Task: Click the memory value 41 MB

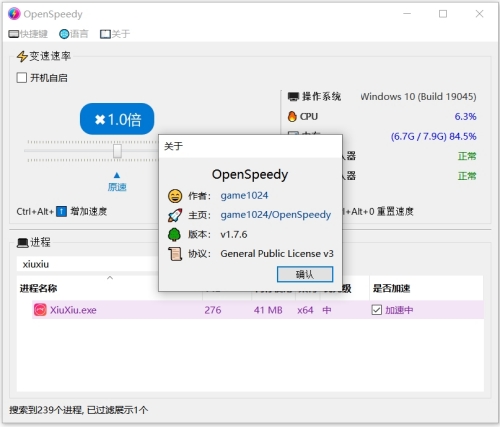Action: (x=268, y=310)
